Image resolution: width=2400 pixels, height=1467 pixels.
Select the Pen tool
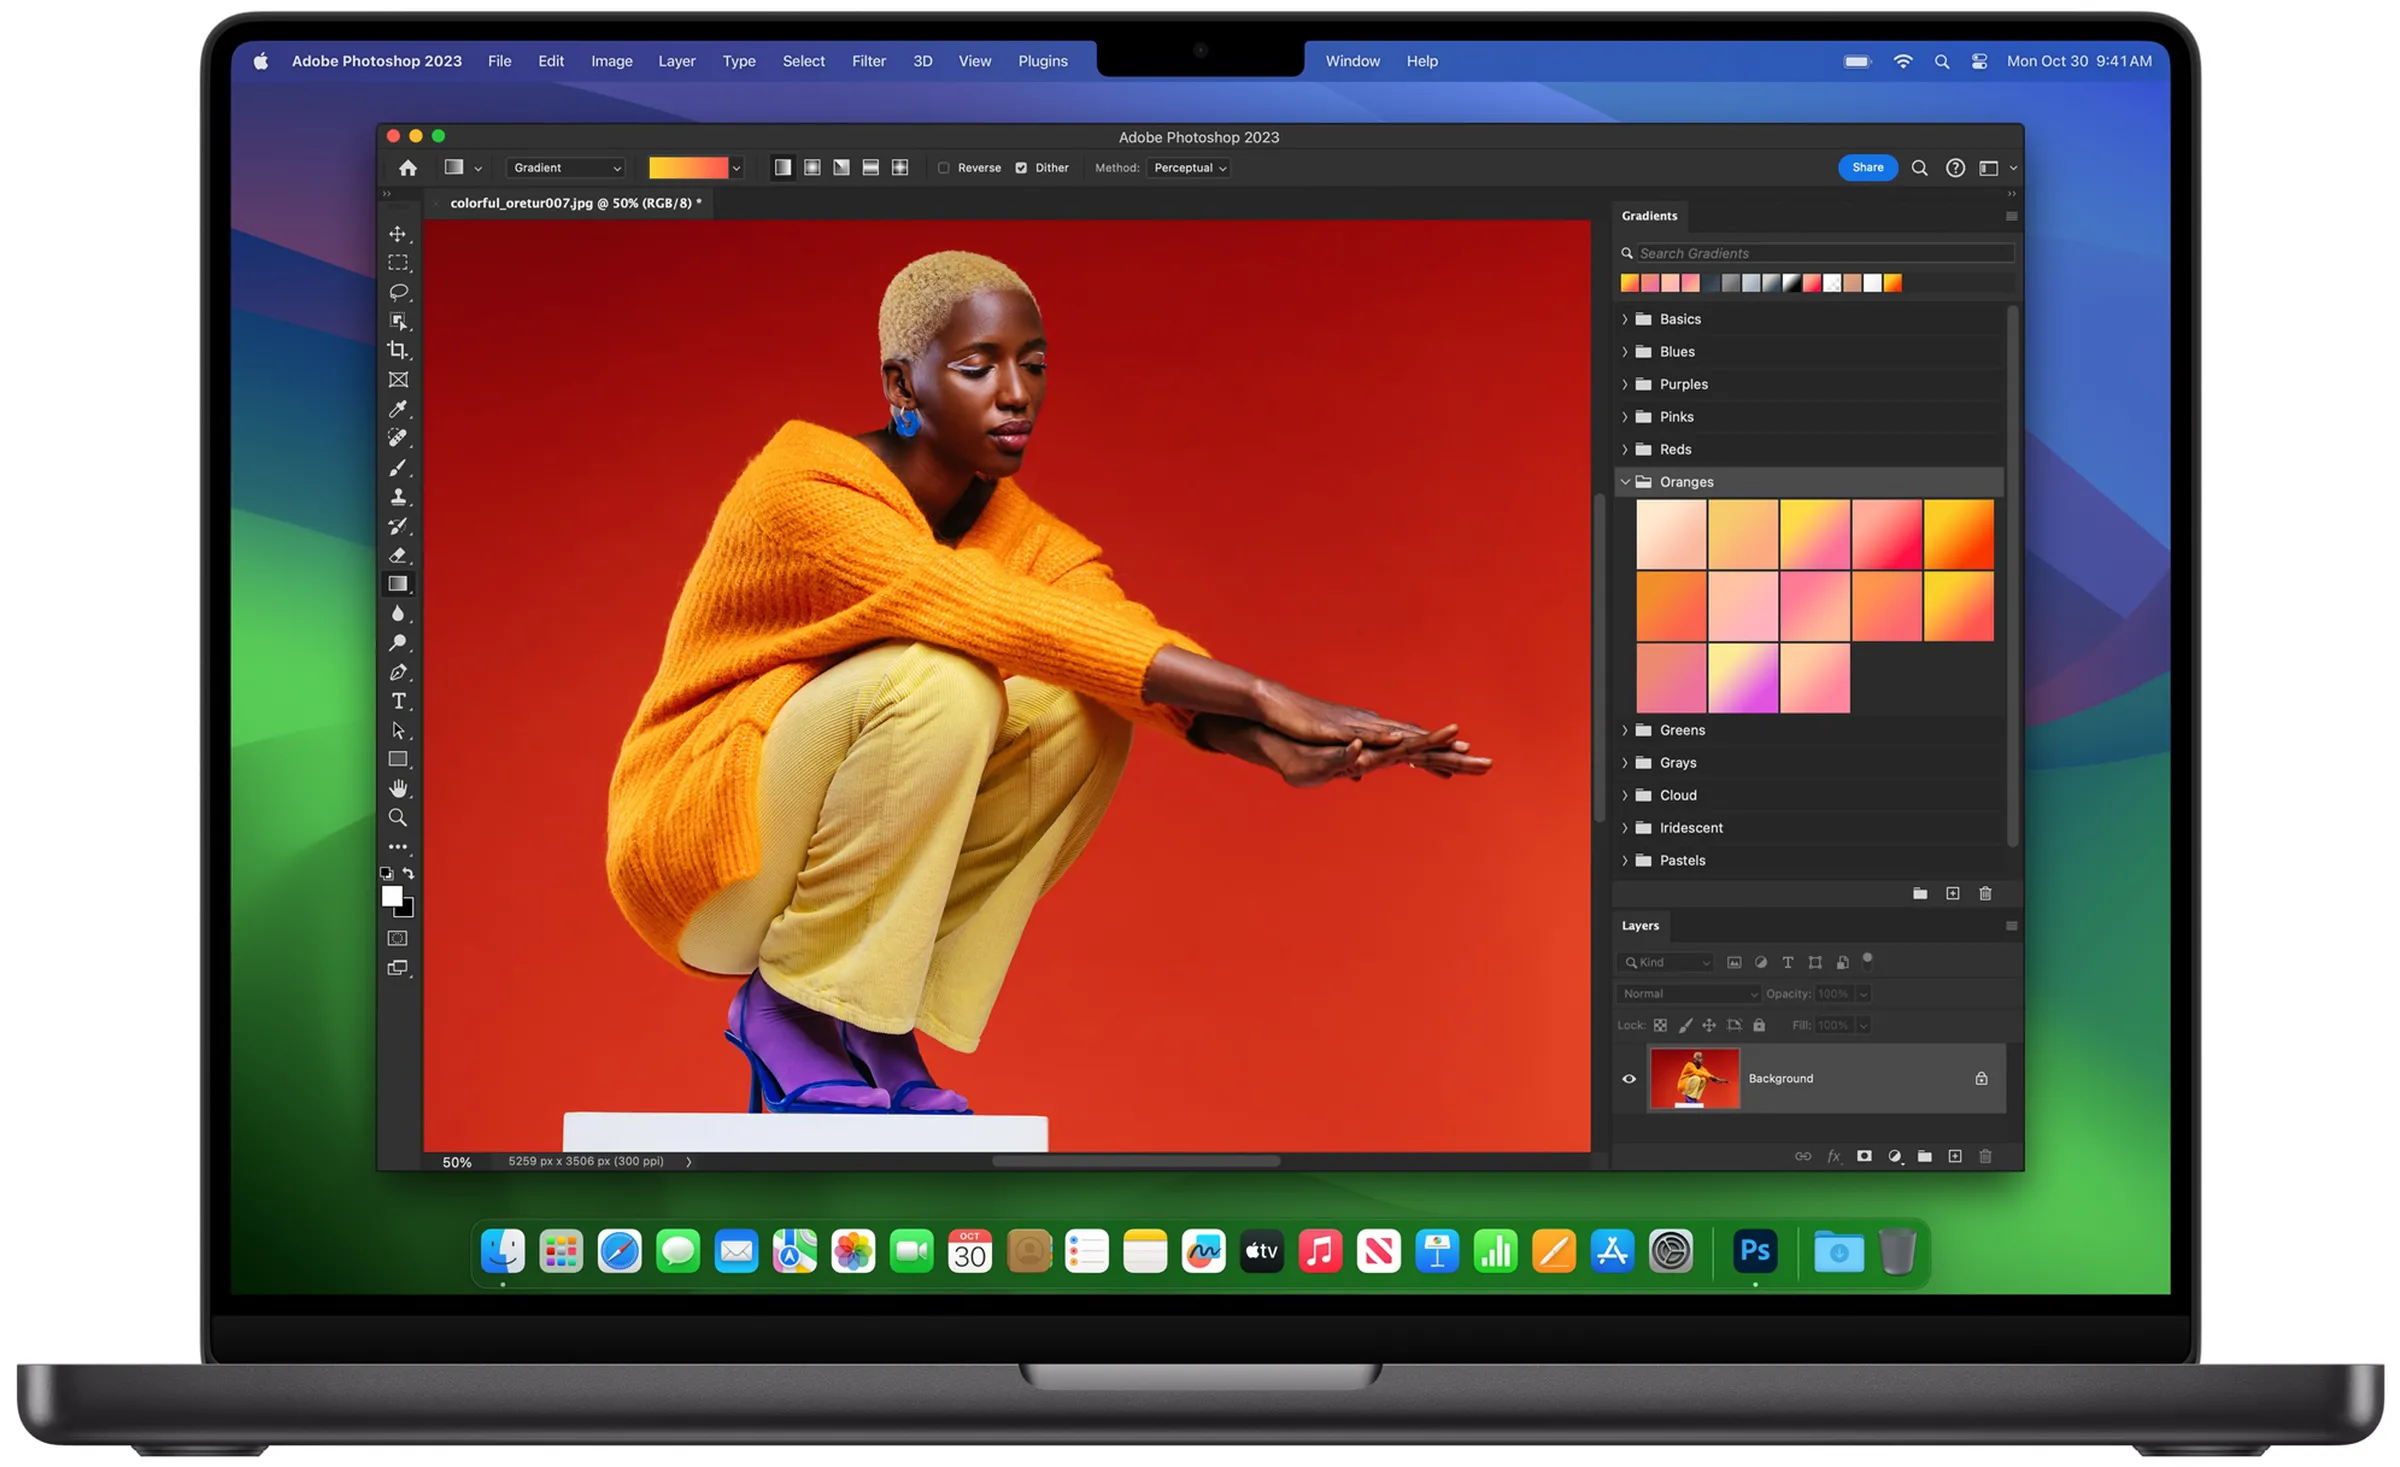[398, 672]
